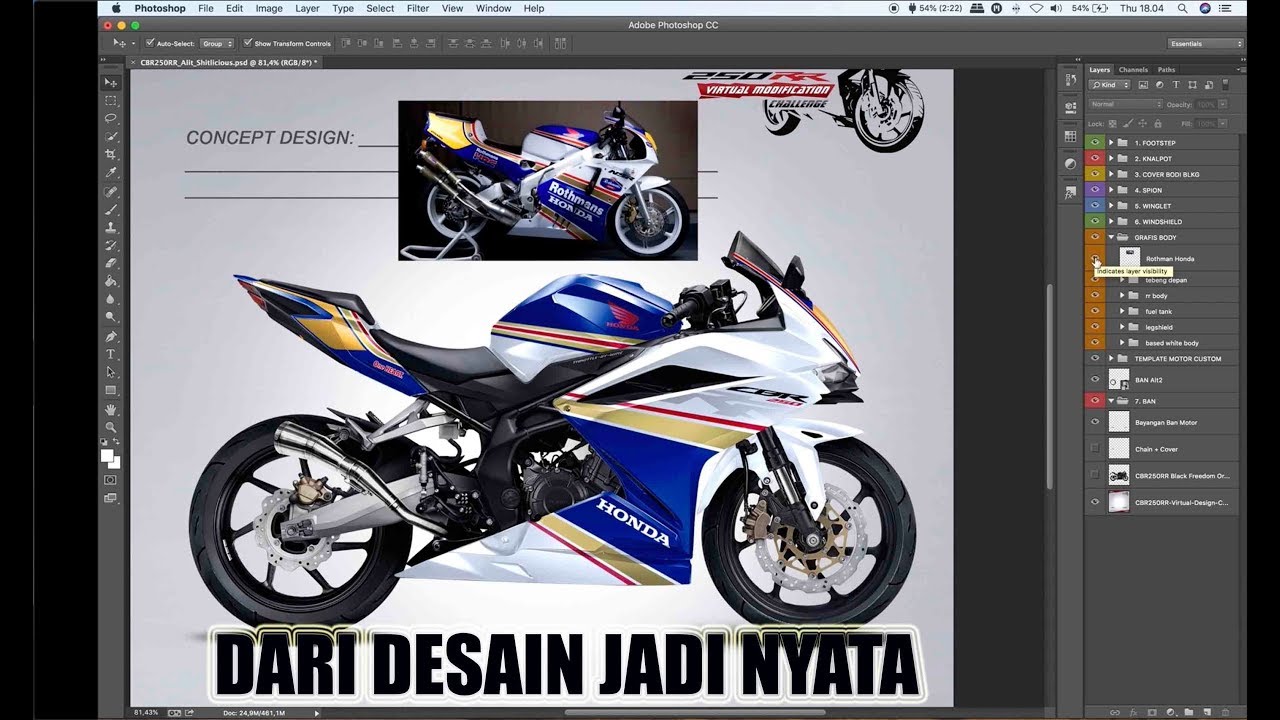Open the Apple menu
This screenshot has width=1280, height=720.
tap(116, 8)
